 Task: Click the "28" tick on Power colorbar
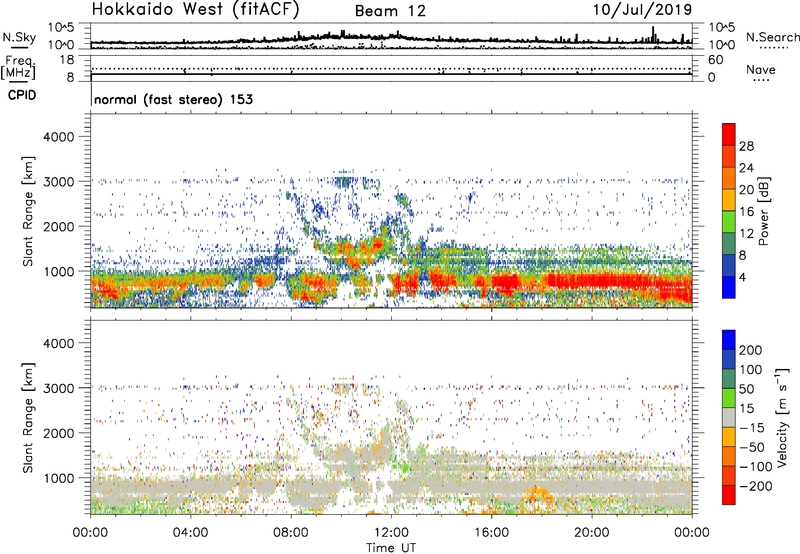coord(746,146)
